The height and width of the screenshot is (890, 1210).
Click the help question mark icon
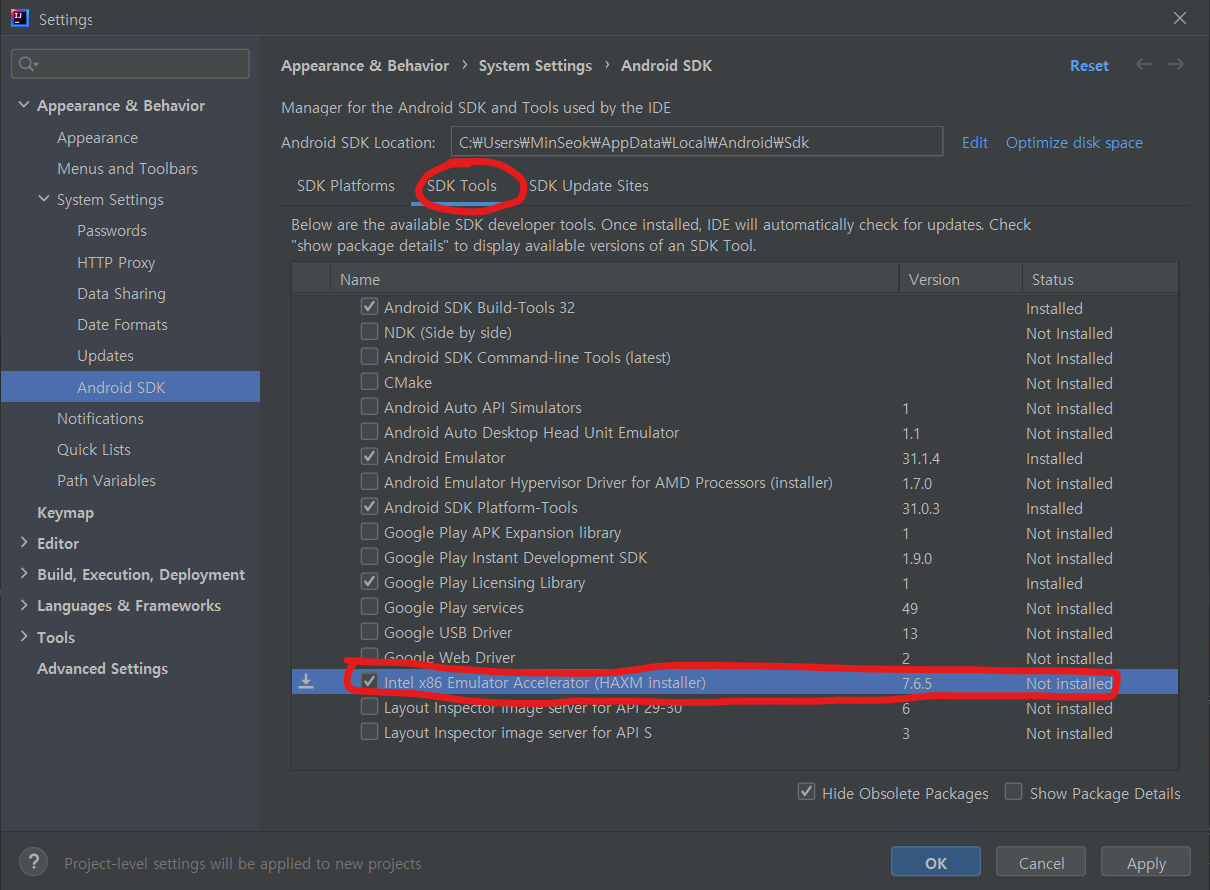click(x=33, y=862)
